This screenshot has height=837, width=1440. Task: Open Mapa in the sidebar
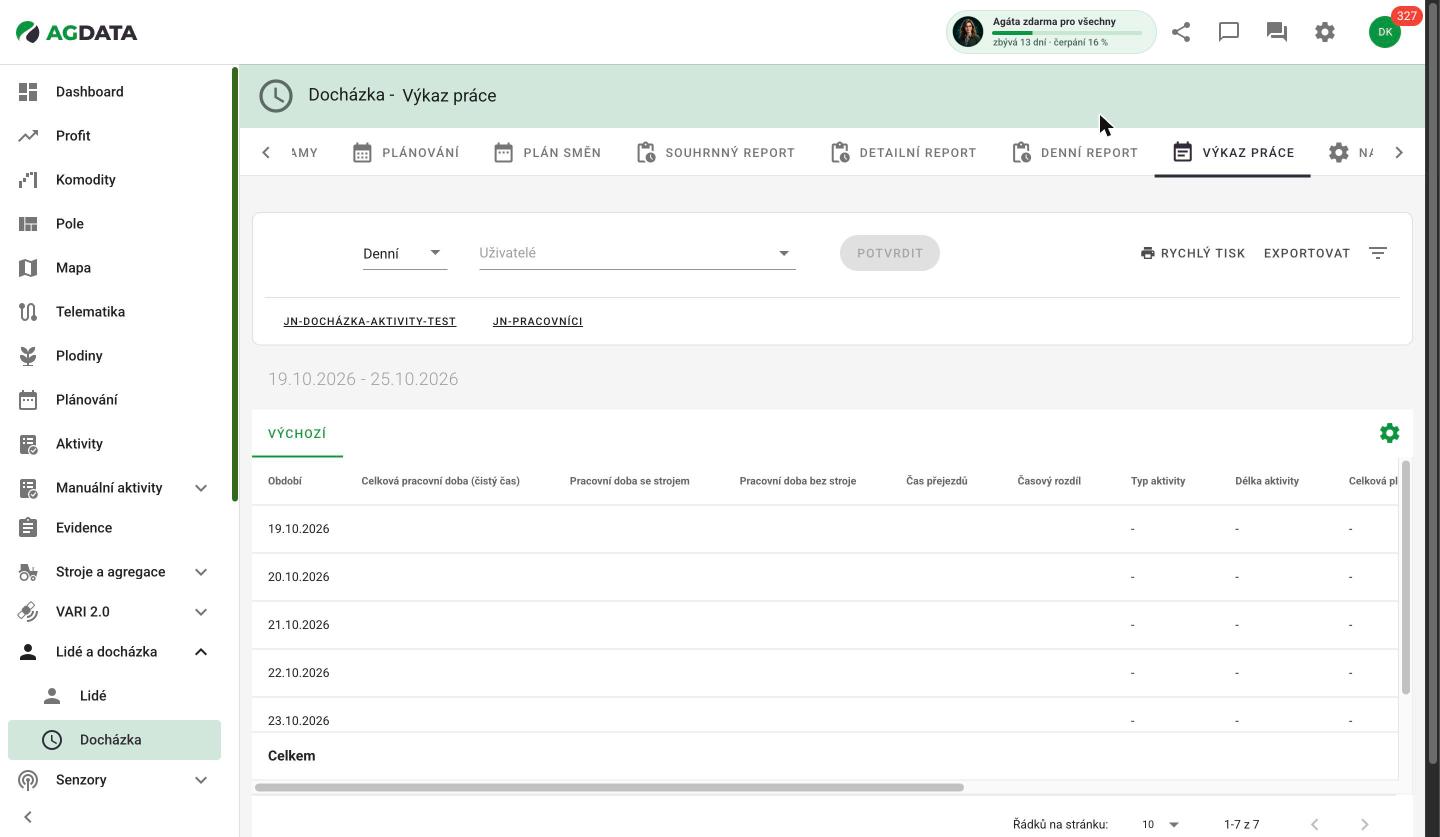tap(114, 268)
